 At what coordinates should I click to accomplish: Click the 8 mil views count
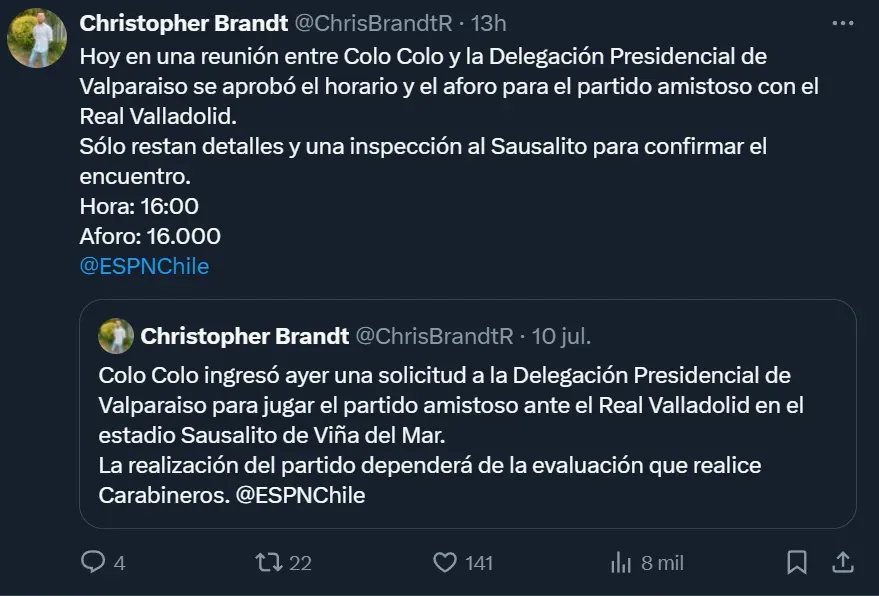662,563
